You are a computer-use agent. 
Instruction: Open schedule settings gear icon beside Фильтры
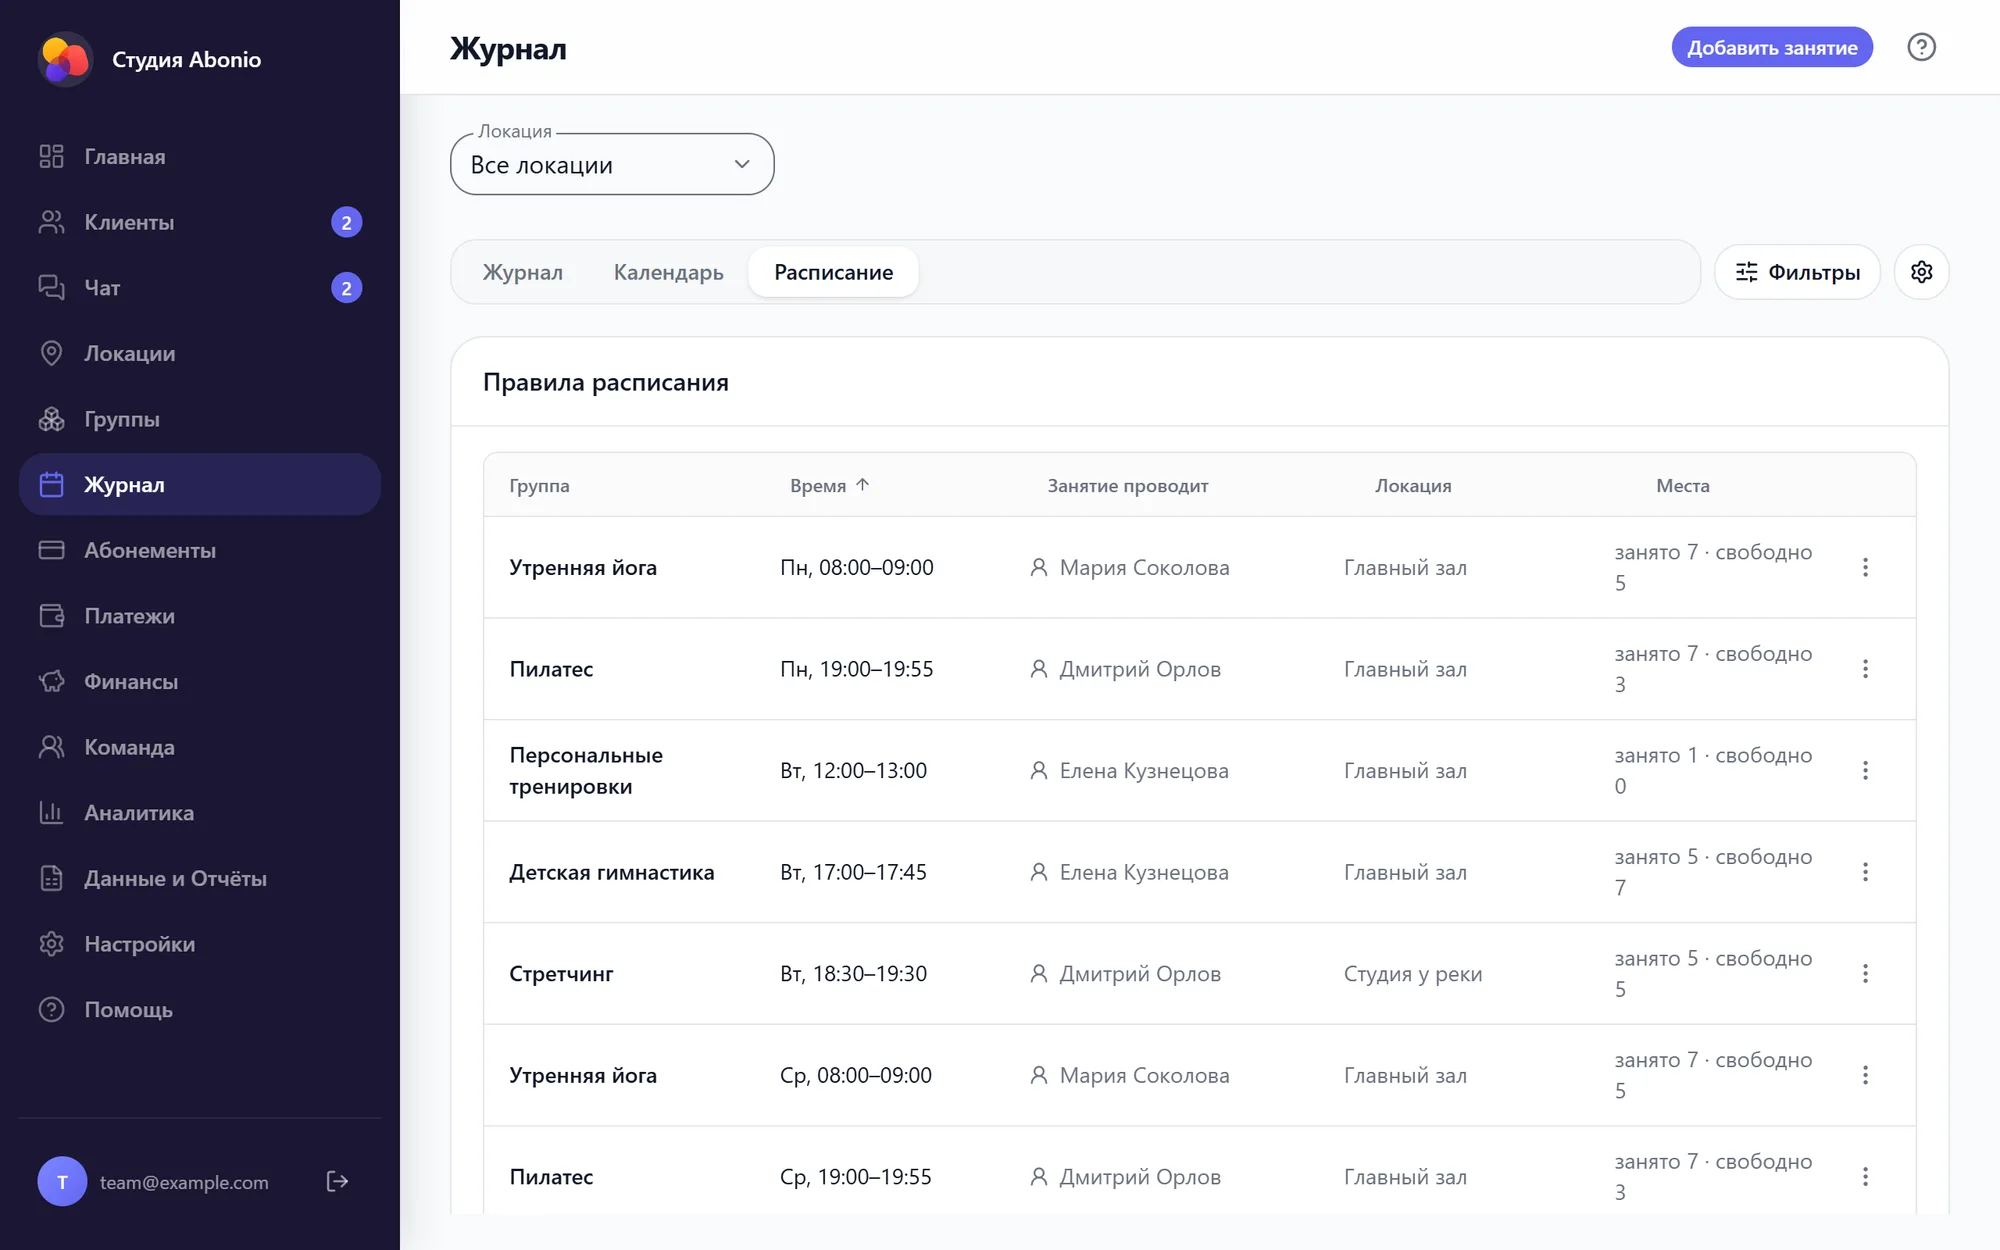click(1921, 272)
